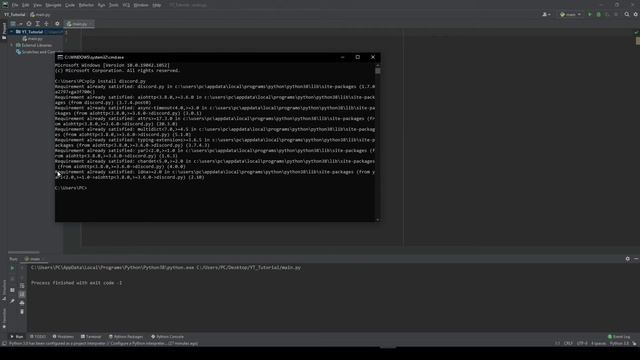
Task: Open the Help menu
Action: 156,5
